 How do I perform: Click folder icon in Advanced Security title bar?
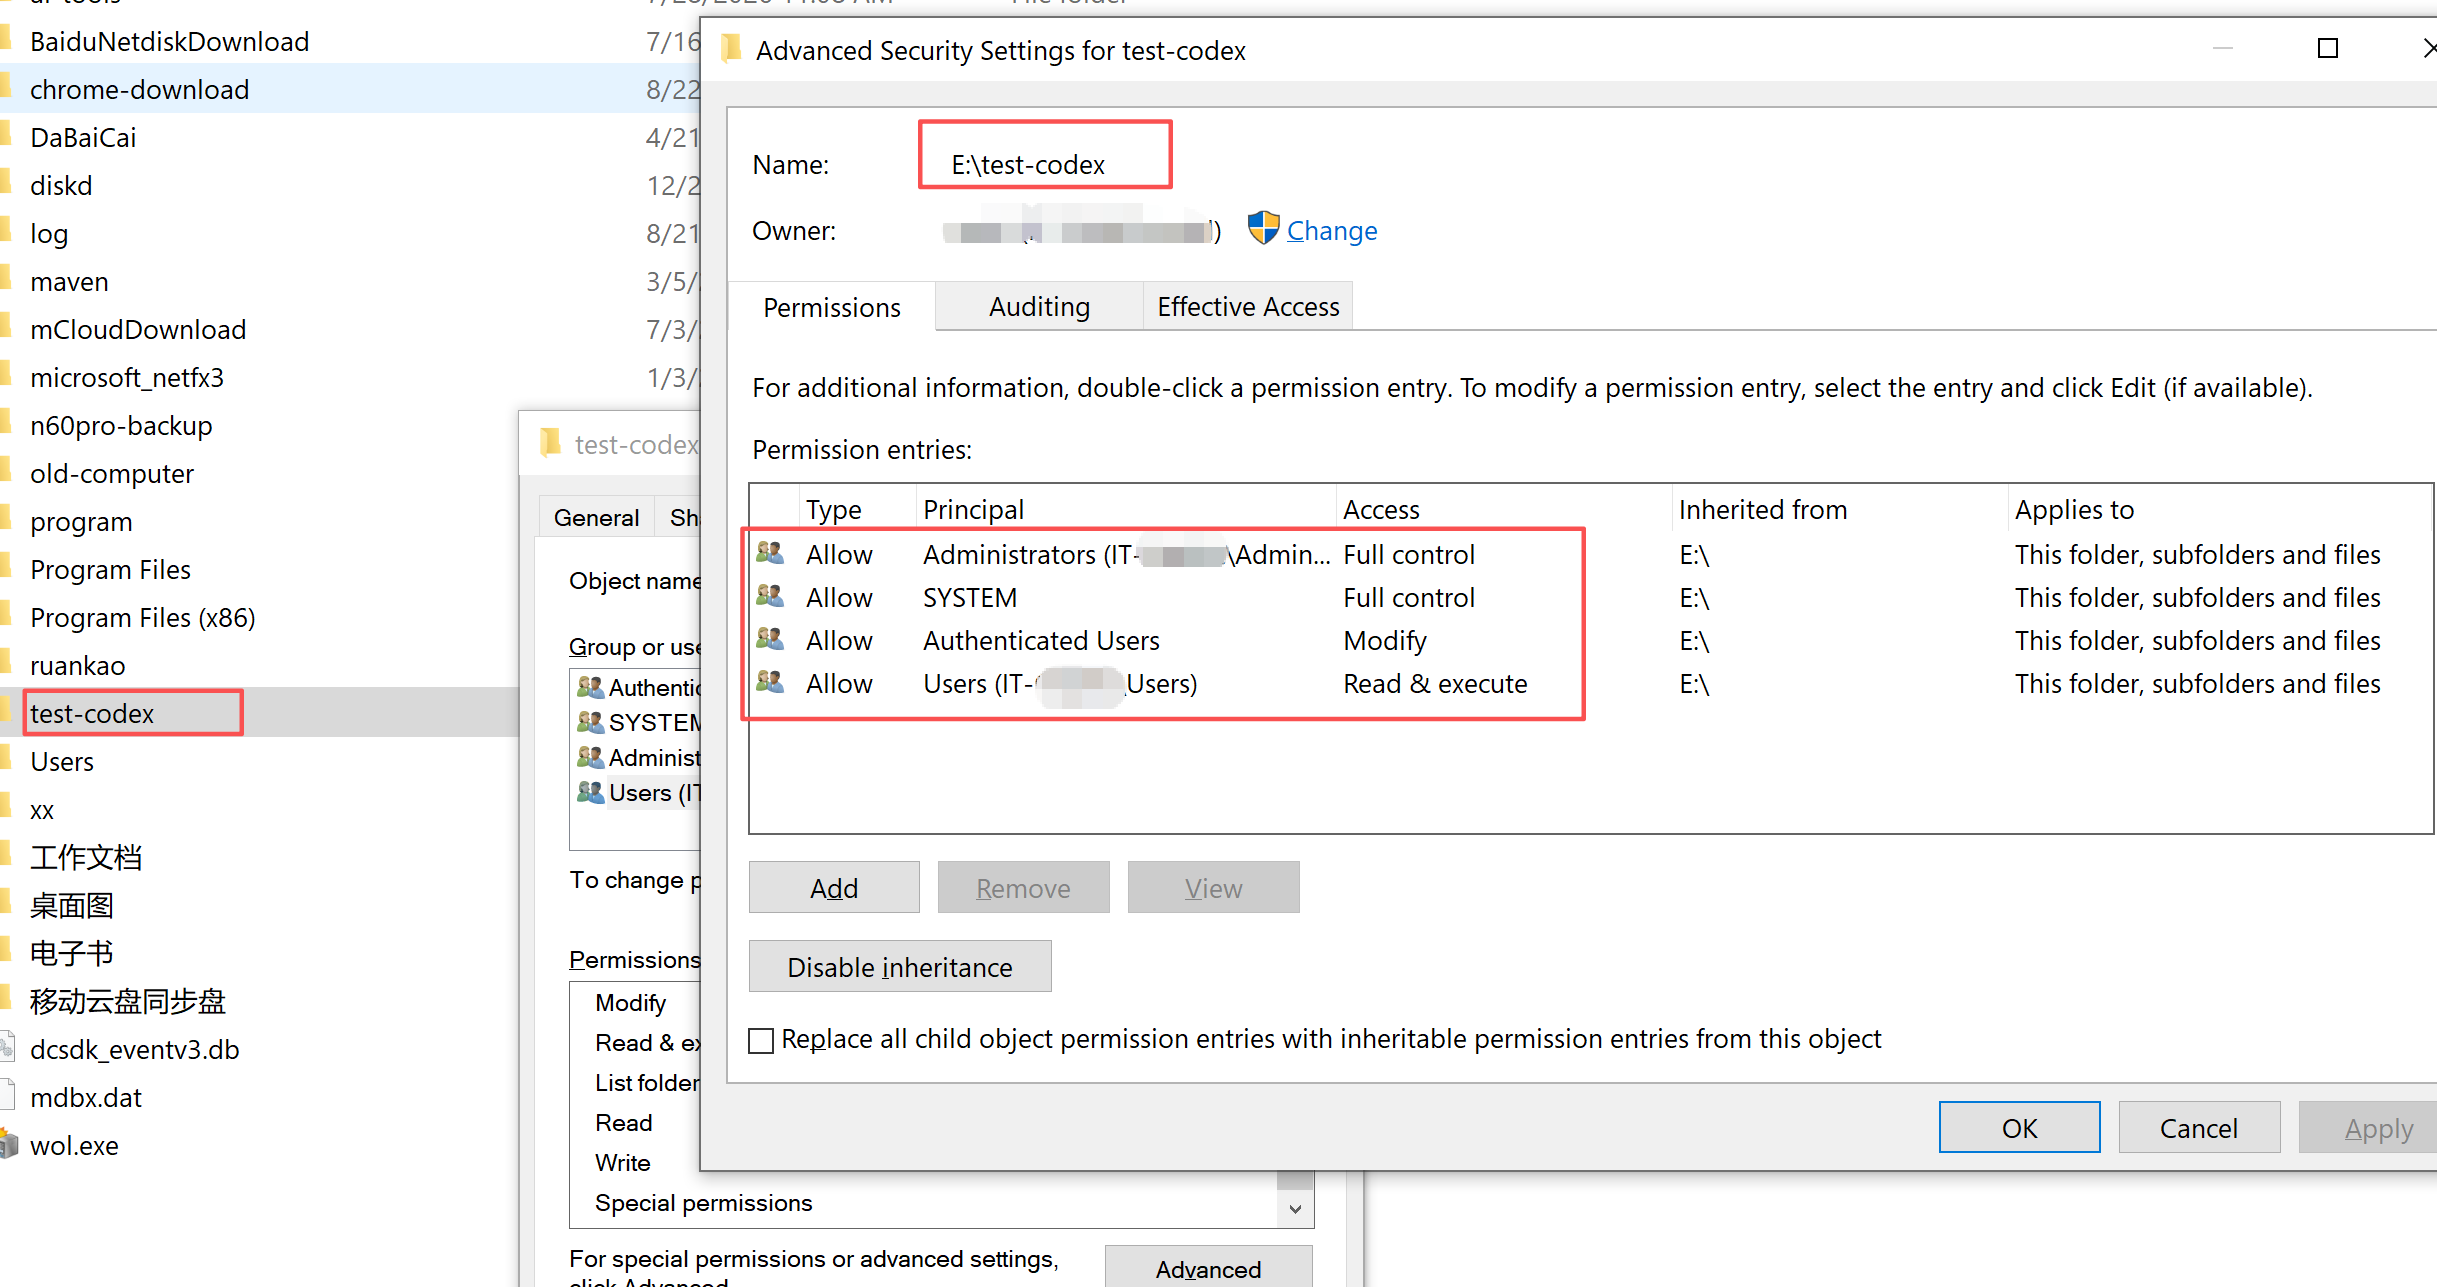tap(733, 49)
